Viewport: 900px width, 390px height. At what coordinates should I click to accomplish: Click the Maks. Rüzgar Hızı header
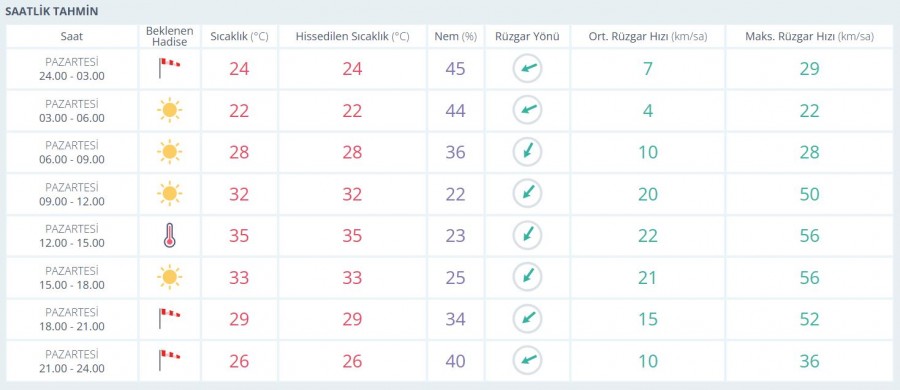point(809,36)
